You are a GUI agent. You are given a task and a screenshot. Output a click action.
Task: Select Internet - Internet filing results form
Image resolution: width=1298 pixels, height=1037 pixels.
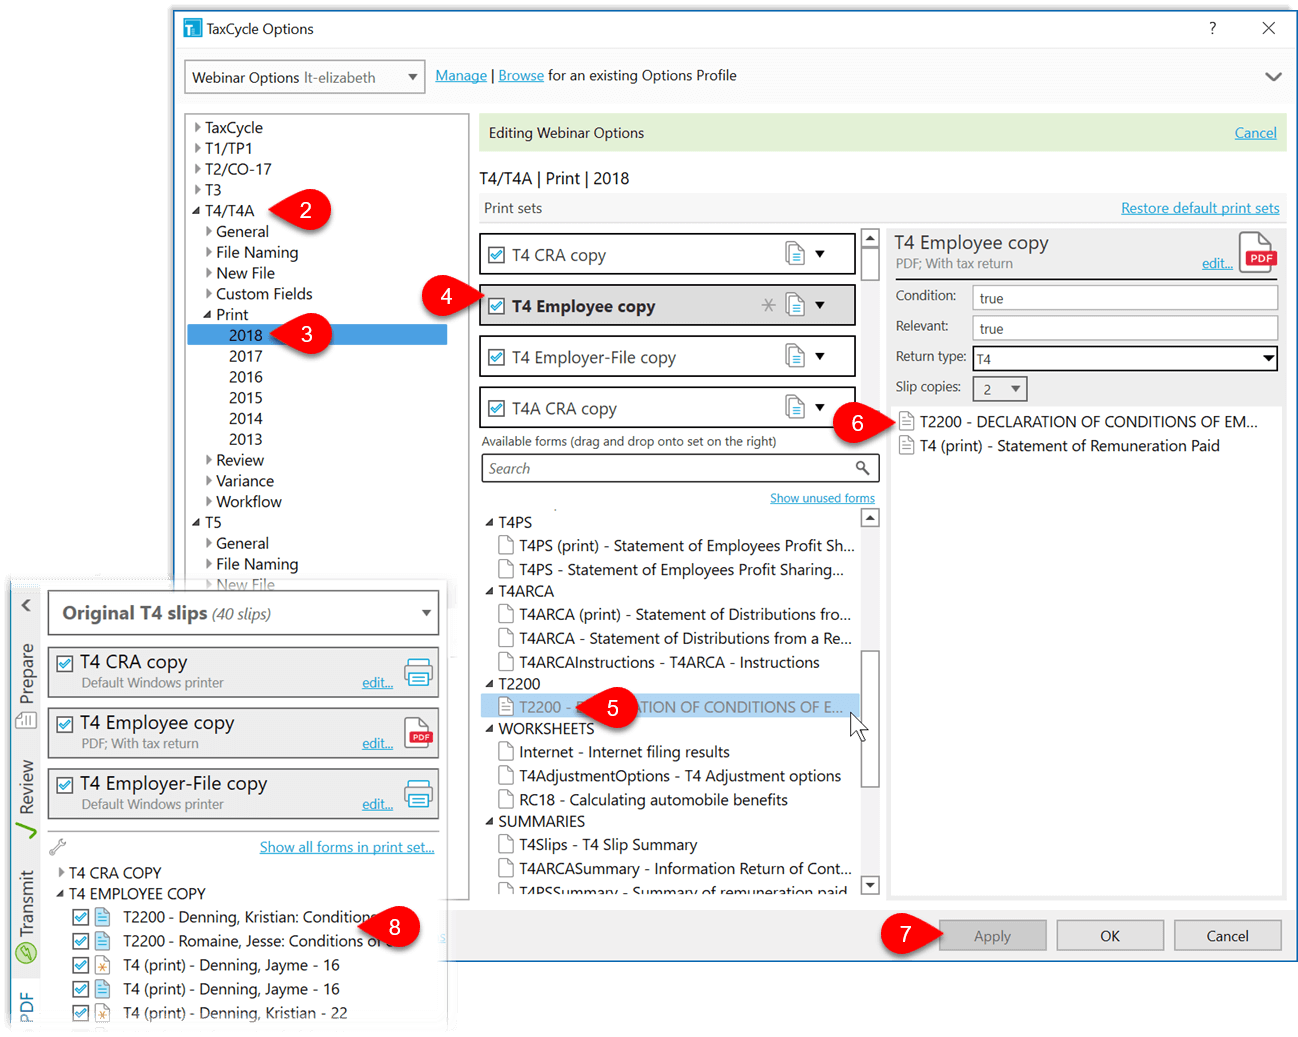pyautogui.click(x=624, y=752)
